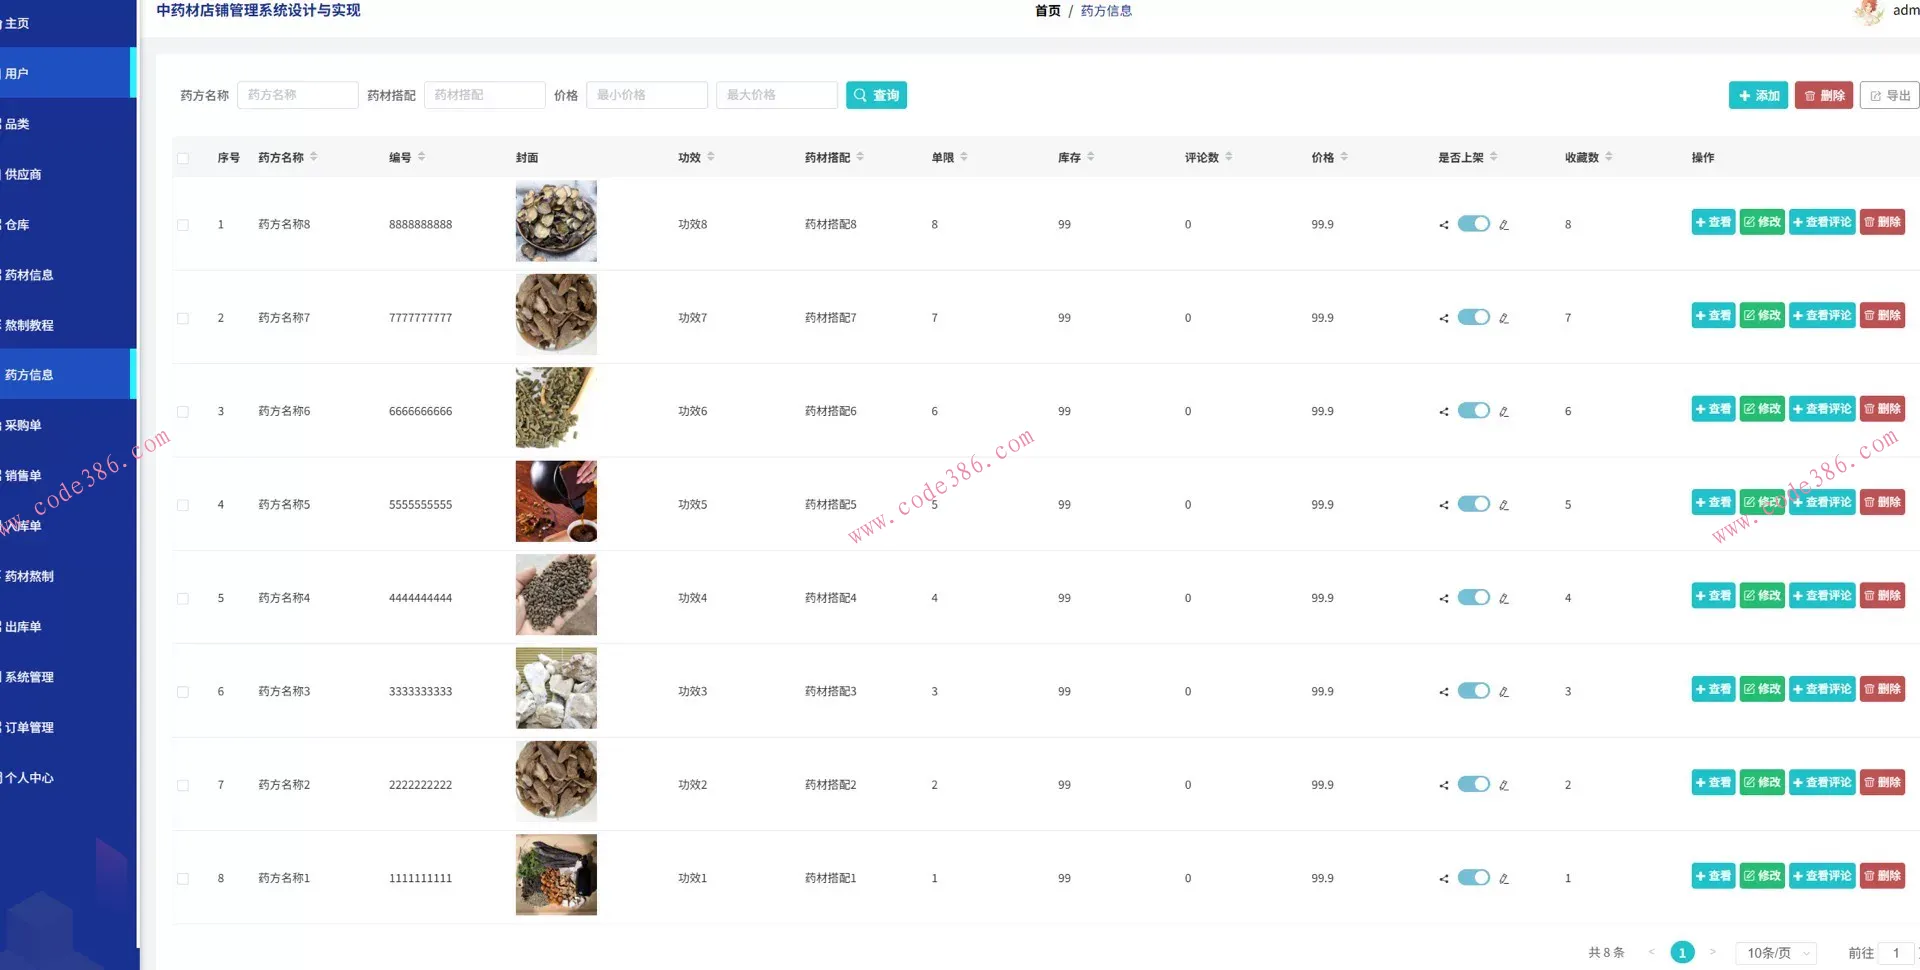
Task: Open the 首页 breadcrumb link
Action: (1046, 11)
